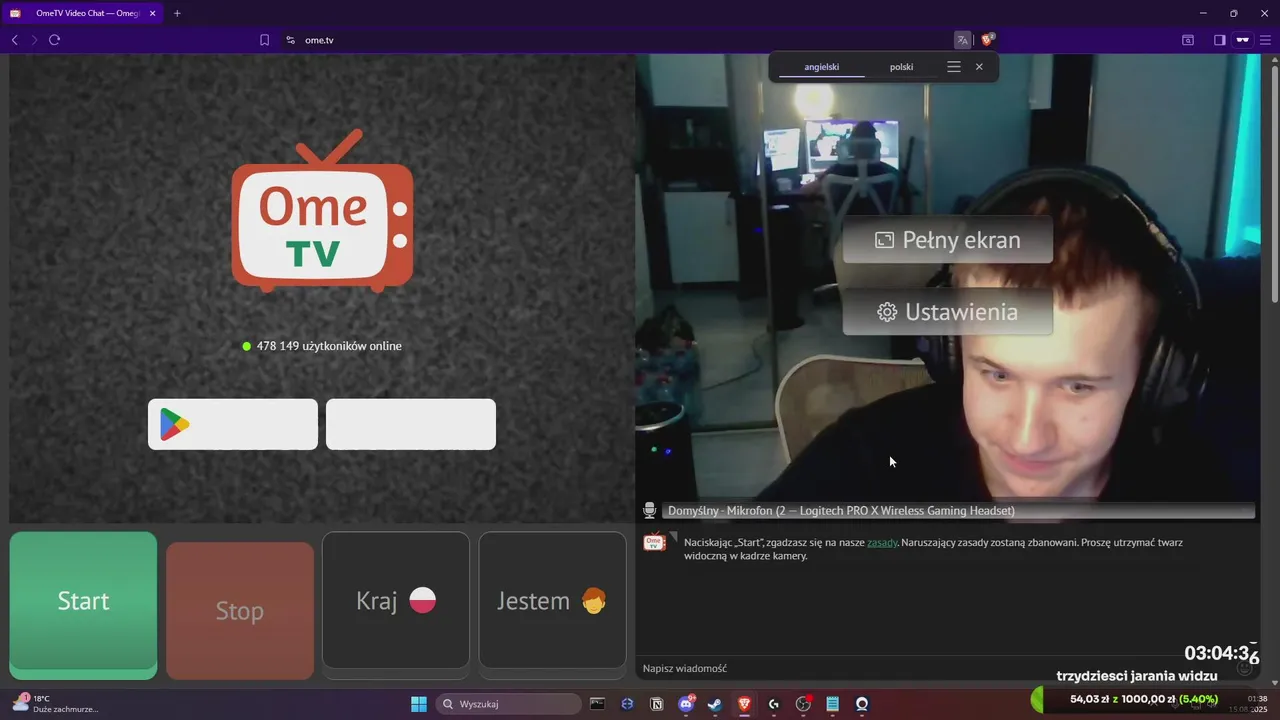Close the translate popup

[x=979, y=67]
